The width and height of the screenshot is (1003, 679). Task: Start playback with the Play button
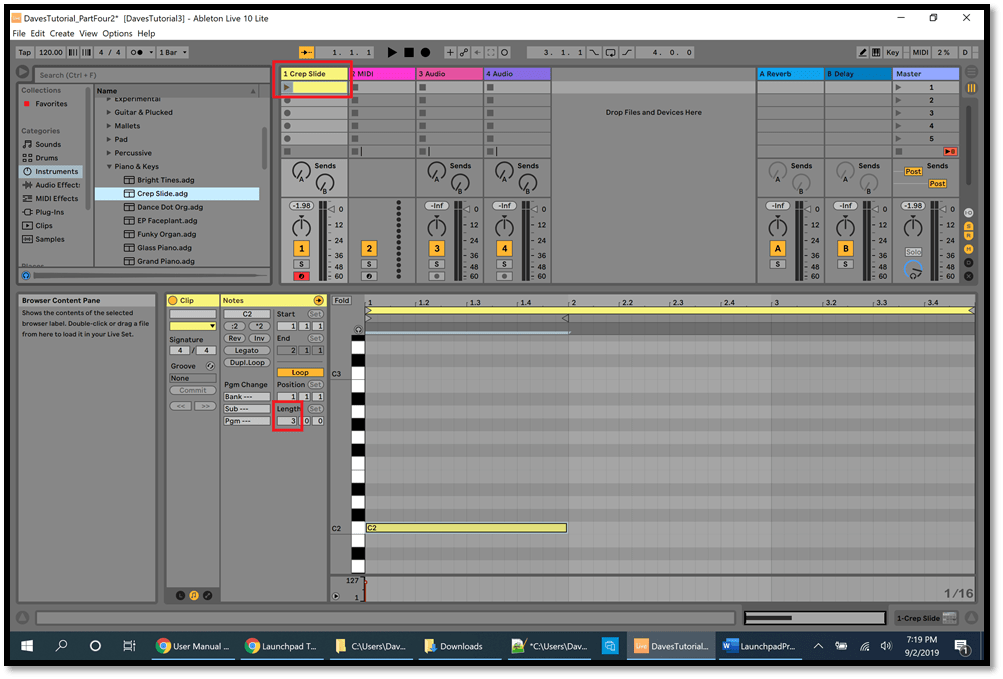pyautogui.click(x=391, y=52)
